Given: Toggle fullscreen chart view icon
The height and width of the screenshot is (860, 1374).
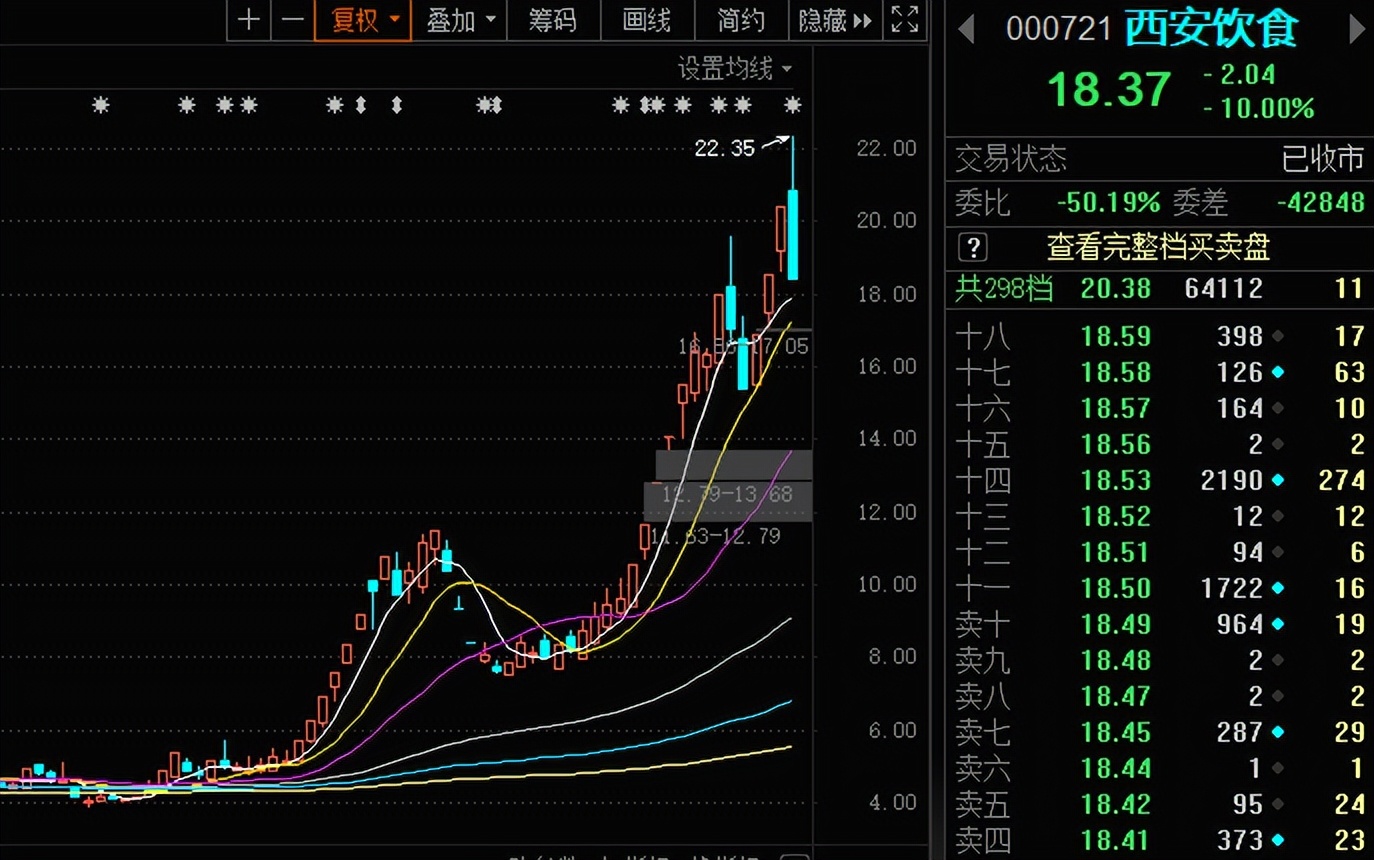Looking at the screenshot, I should [x=904, y=20].
